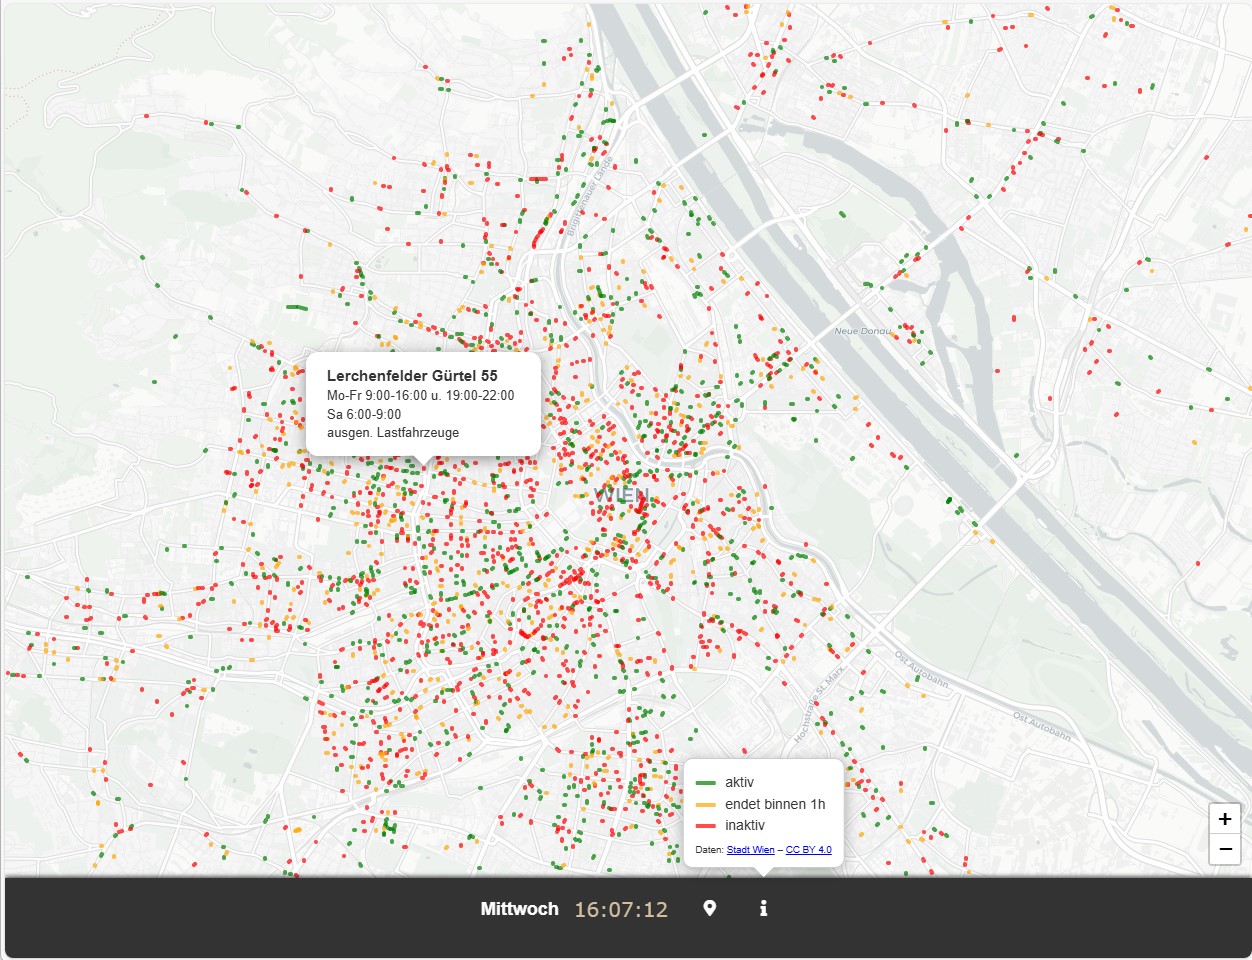The width and height of the screenshot is (1252, 960).
Task: Click the location pin icon
Action: point(710,908)
